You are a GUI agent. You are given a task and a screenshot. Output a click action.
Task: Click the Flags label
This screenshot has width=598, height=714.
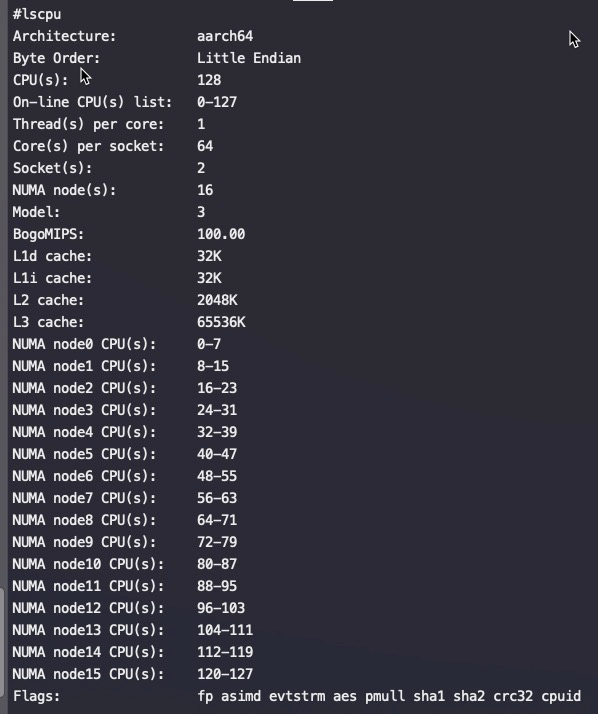coord(36,696)
